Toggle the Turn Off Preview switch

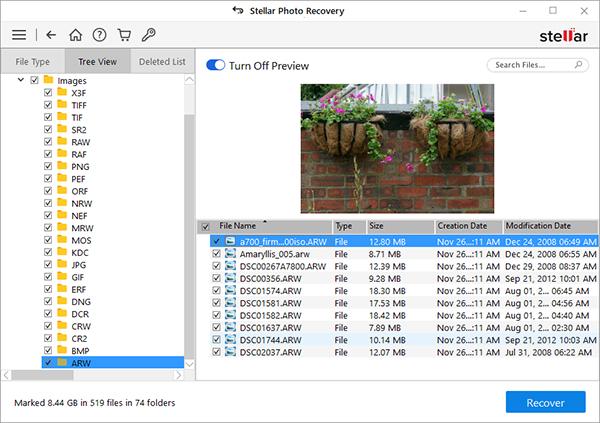click(x=215, y=66)
